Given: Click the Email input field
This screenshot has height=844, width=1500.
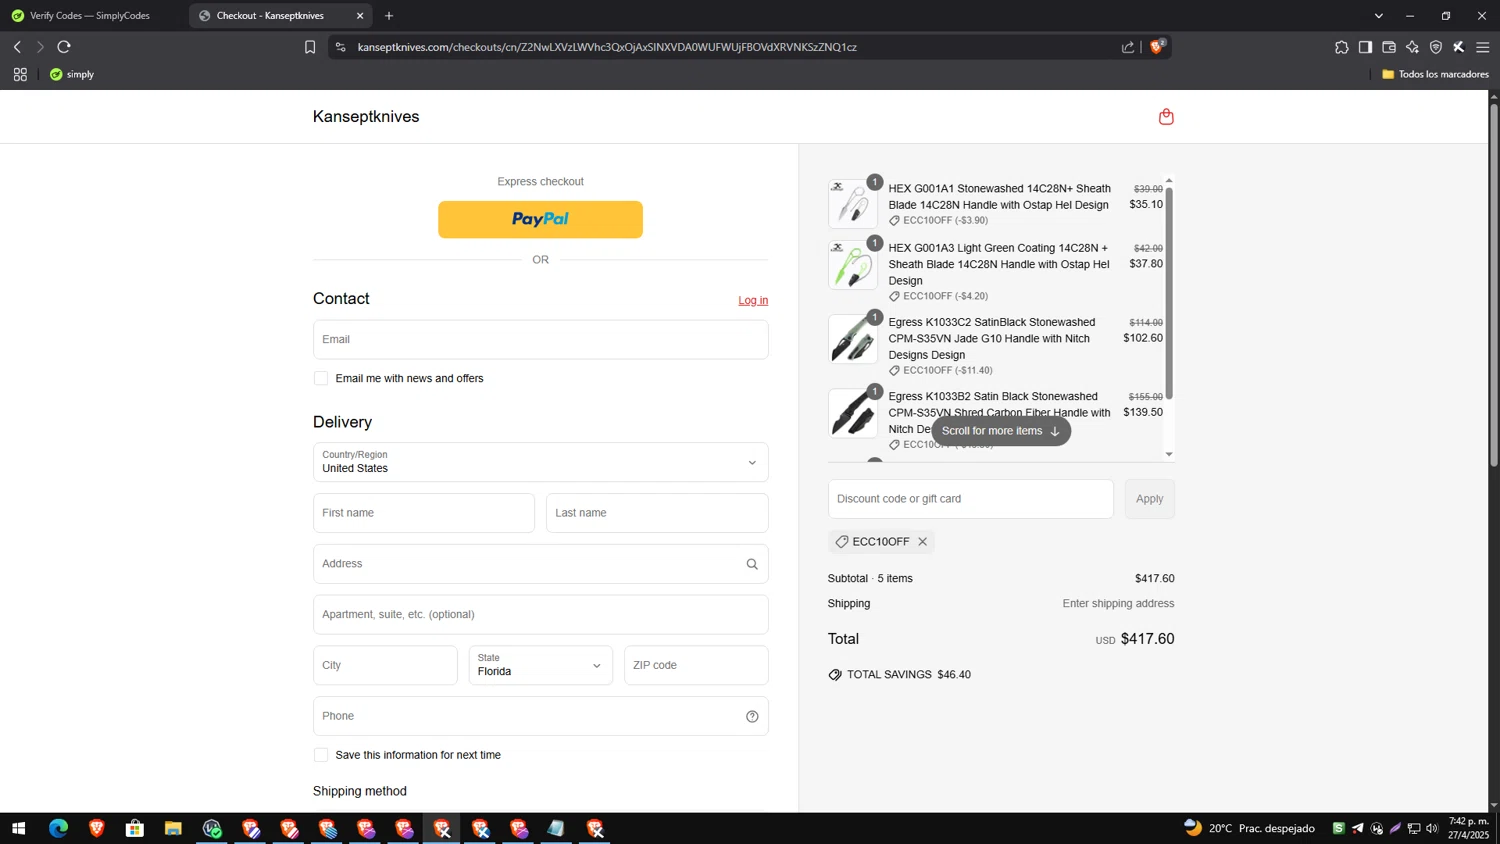Looking at the screenshot, I should tap(540, 339).
